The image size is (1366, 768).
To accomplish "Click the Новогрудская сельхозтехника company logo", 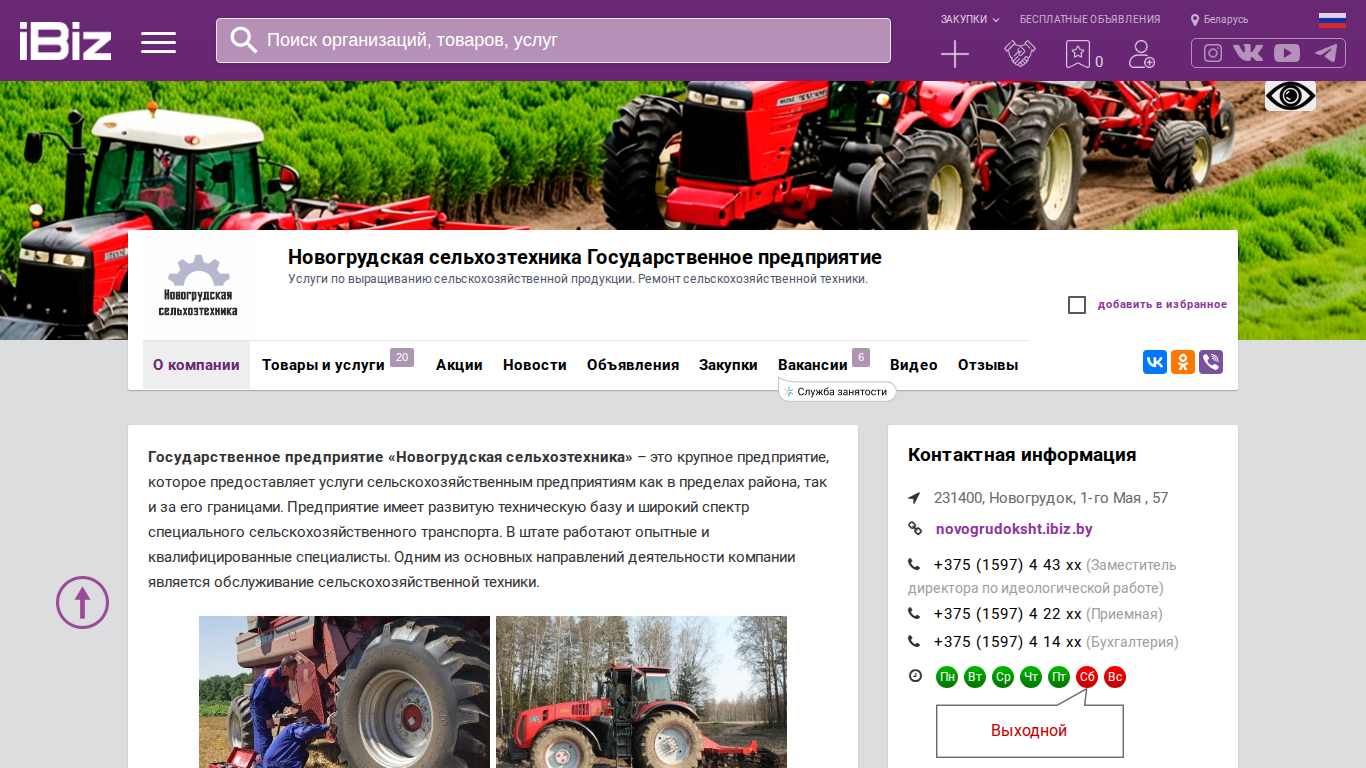I will 198,287.
